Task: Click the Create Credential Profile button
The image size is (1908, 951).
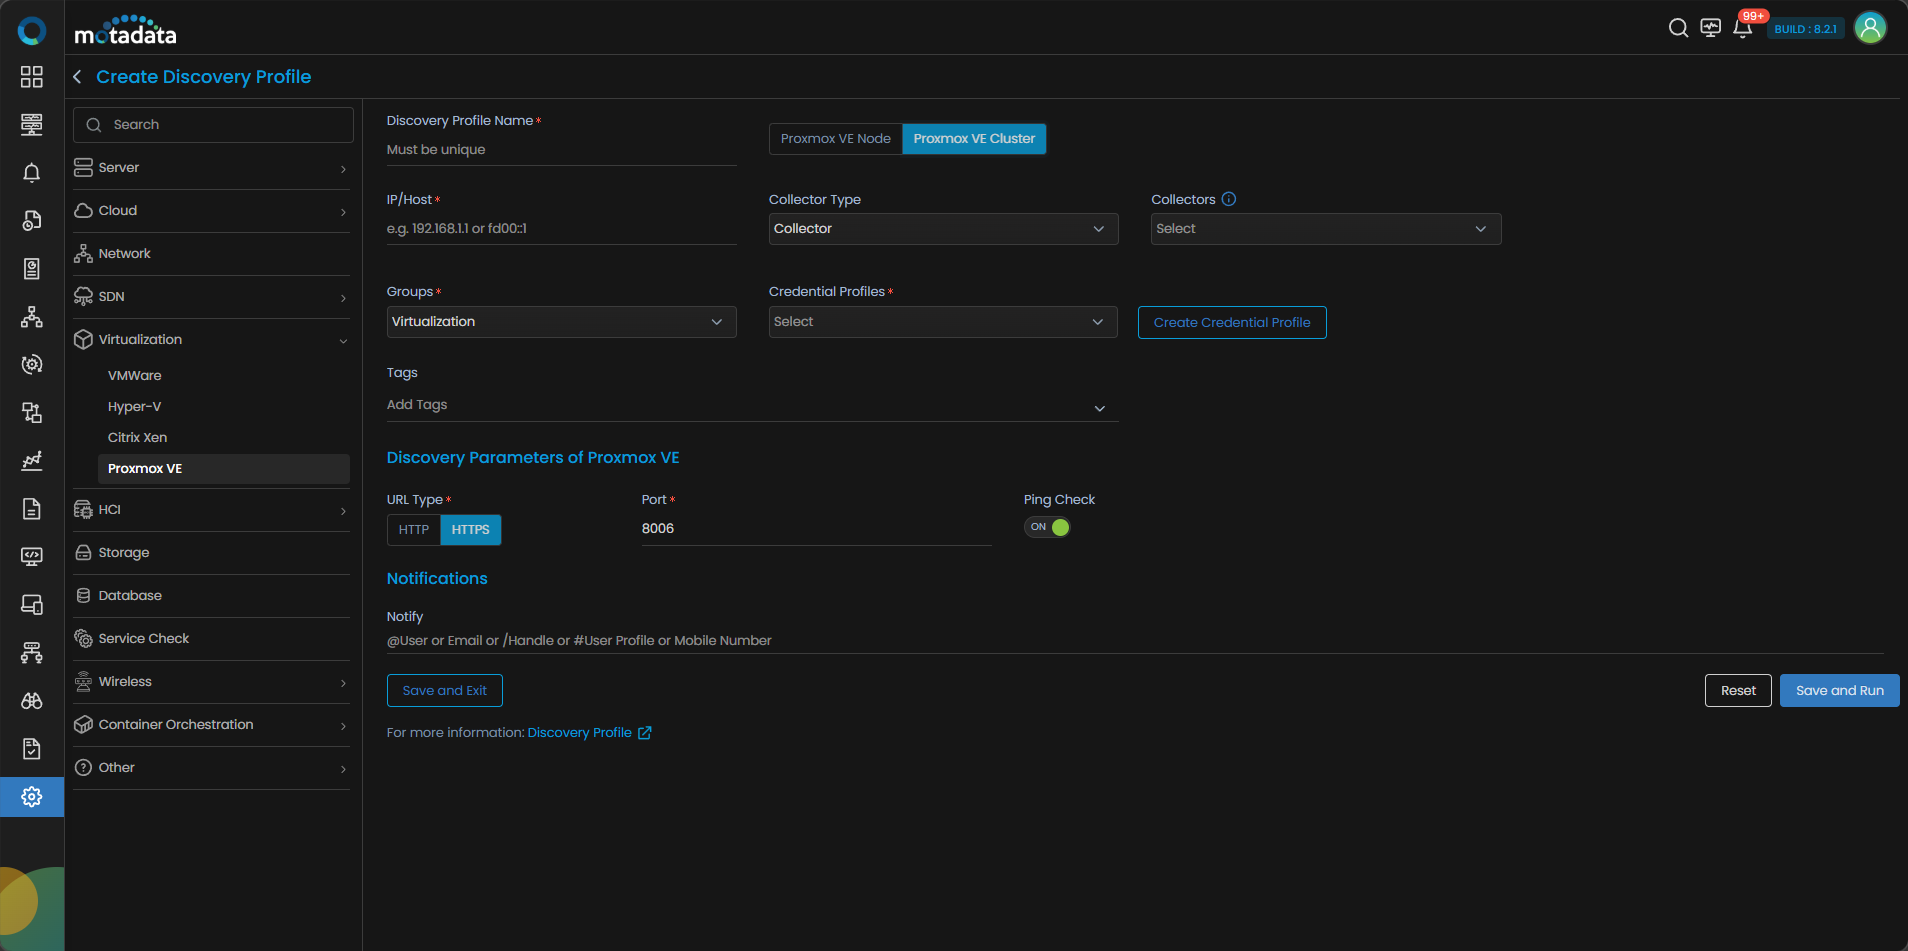Action: (1231, 323)
